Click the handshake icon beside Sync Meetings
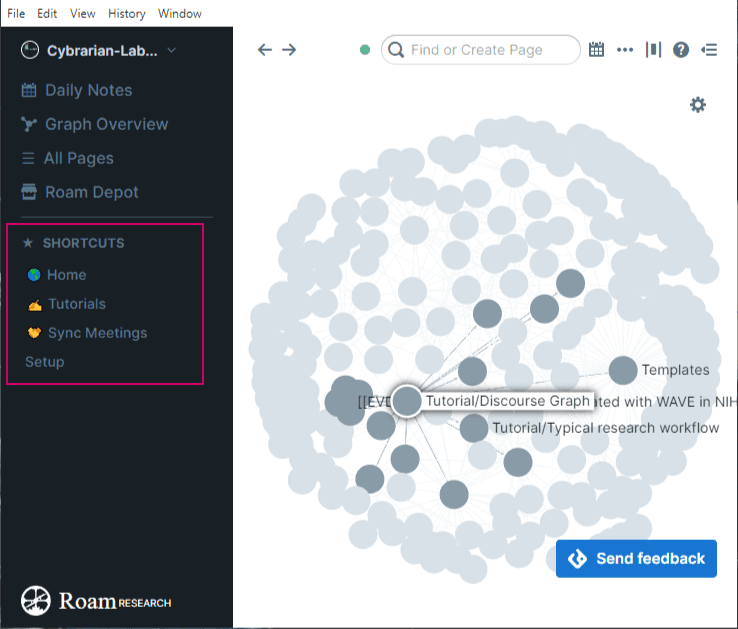The height and width of the screenshot is (629, 738). [34, 333]
